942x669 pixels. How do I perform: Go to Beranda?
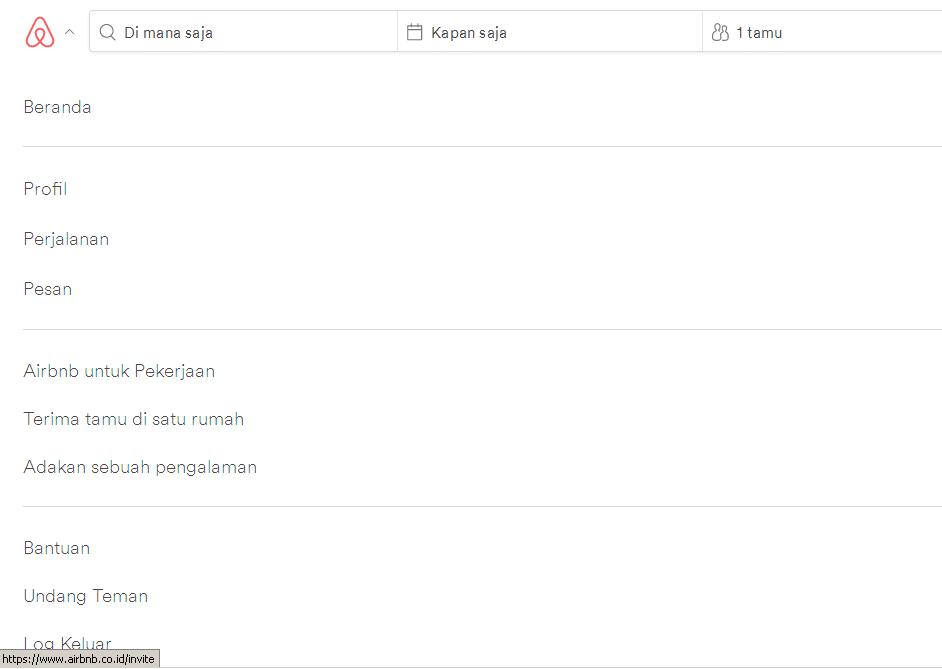(x=57, y=107)
